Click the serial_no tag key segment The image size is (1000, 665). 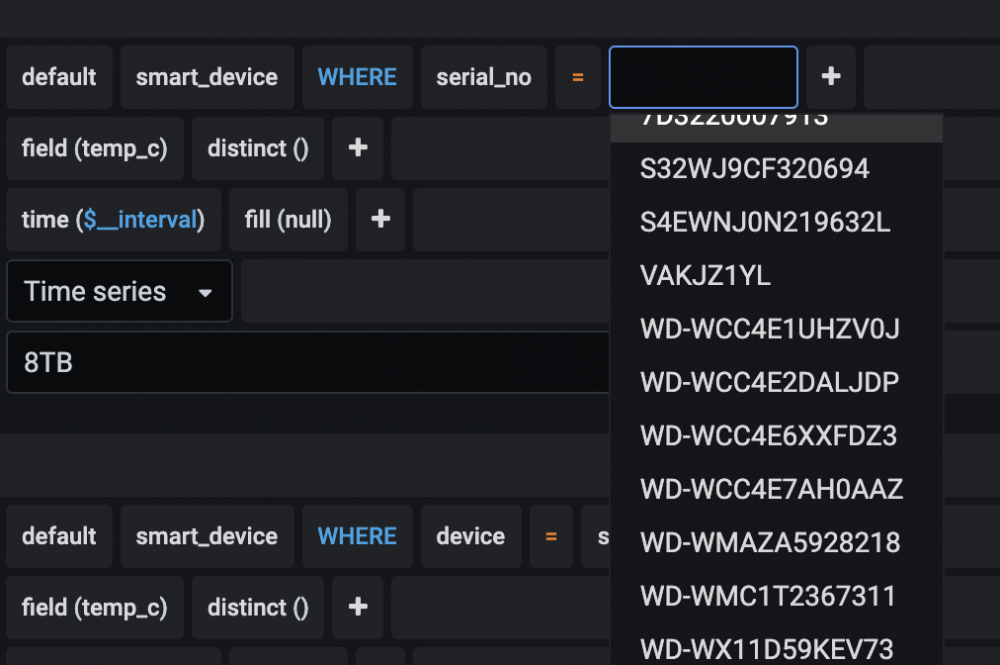pyautogui.click(x=484, y=77)
